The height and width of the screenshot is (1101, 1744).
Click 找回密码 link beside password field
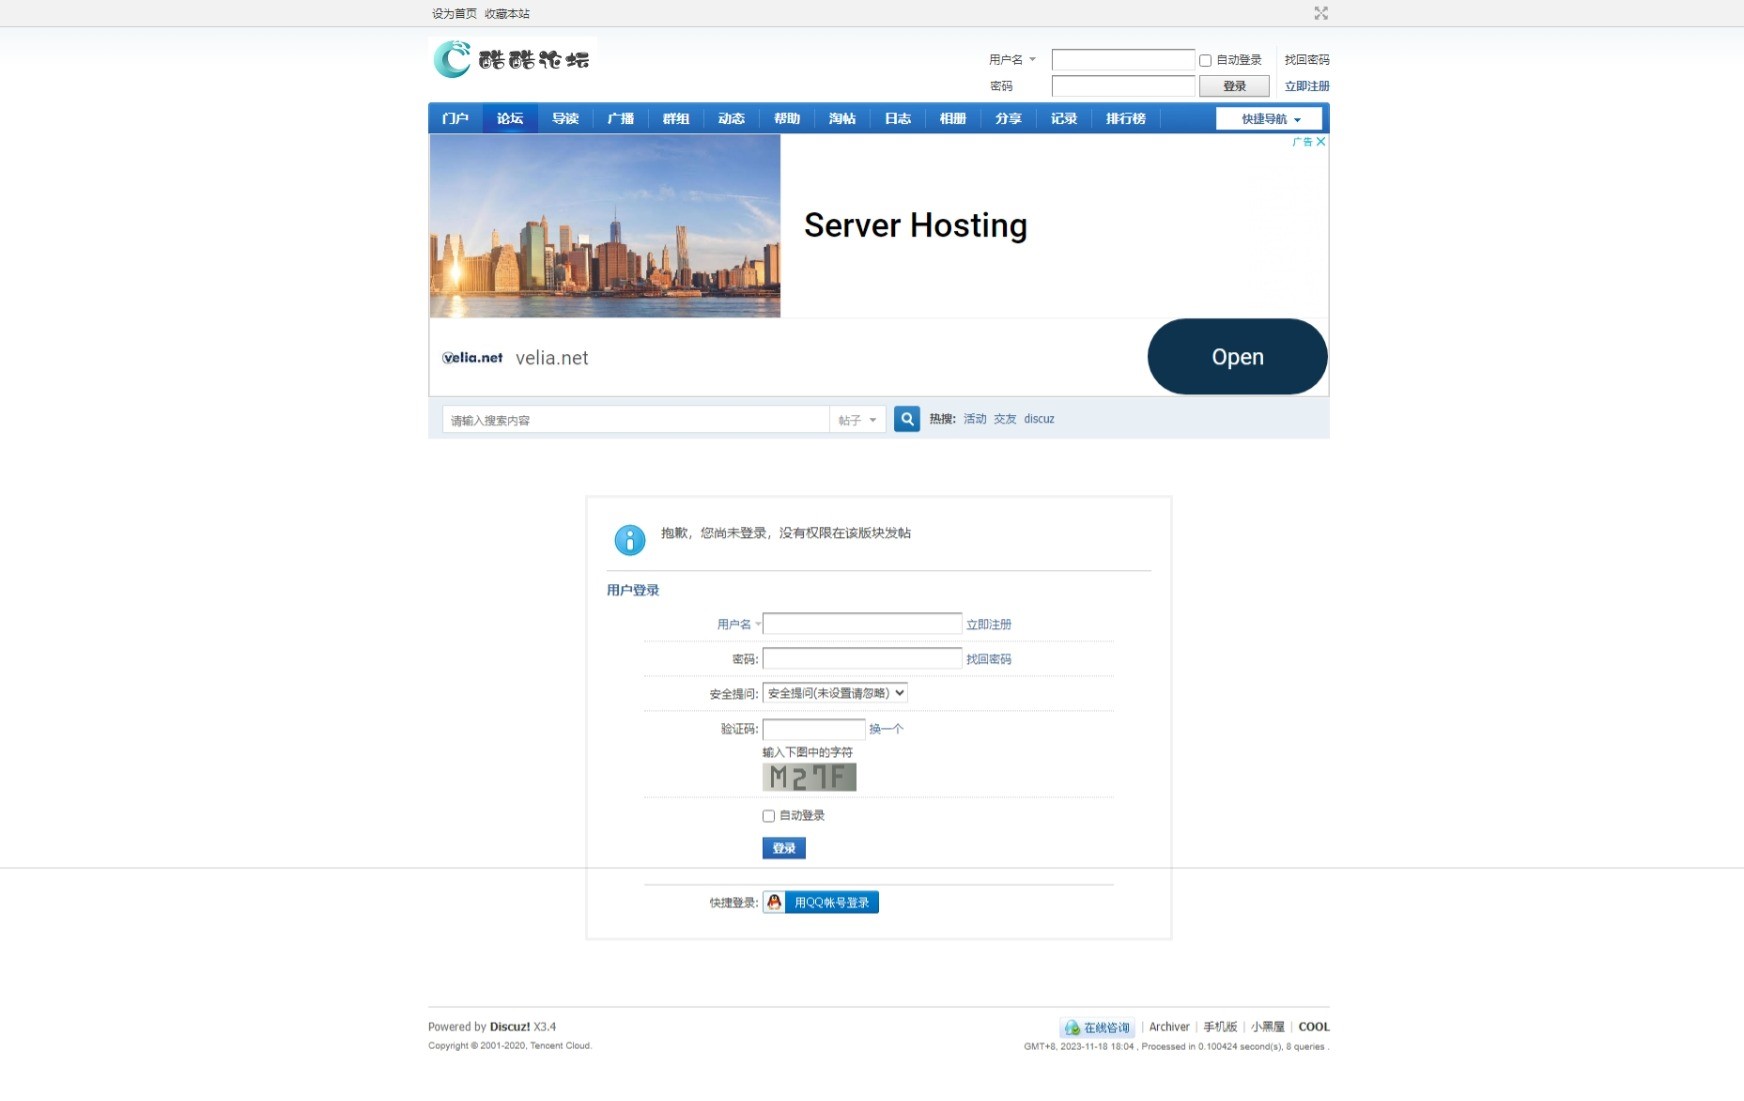988,659
